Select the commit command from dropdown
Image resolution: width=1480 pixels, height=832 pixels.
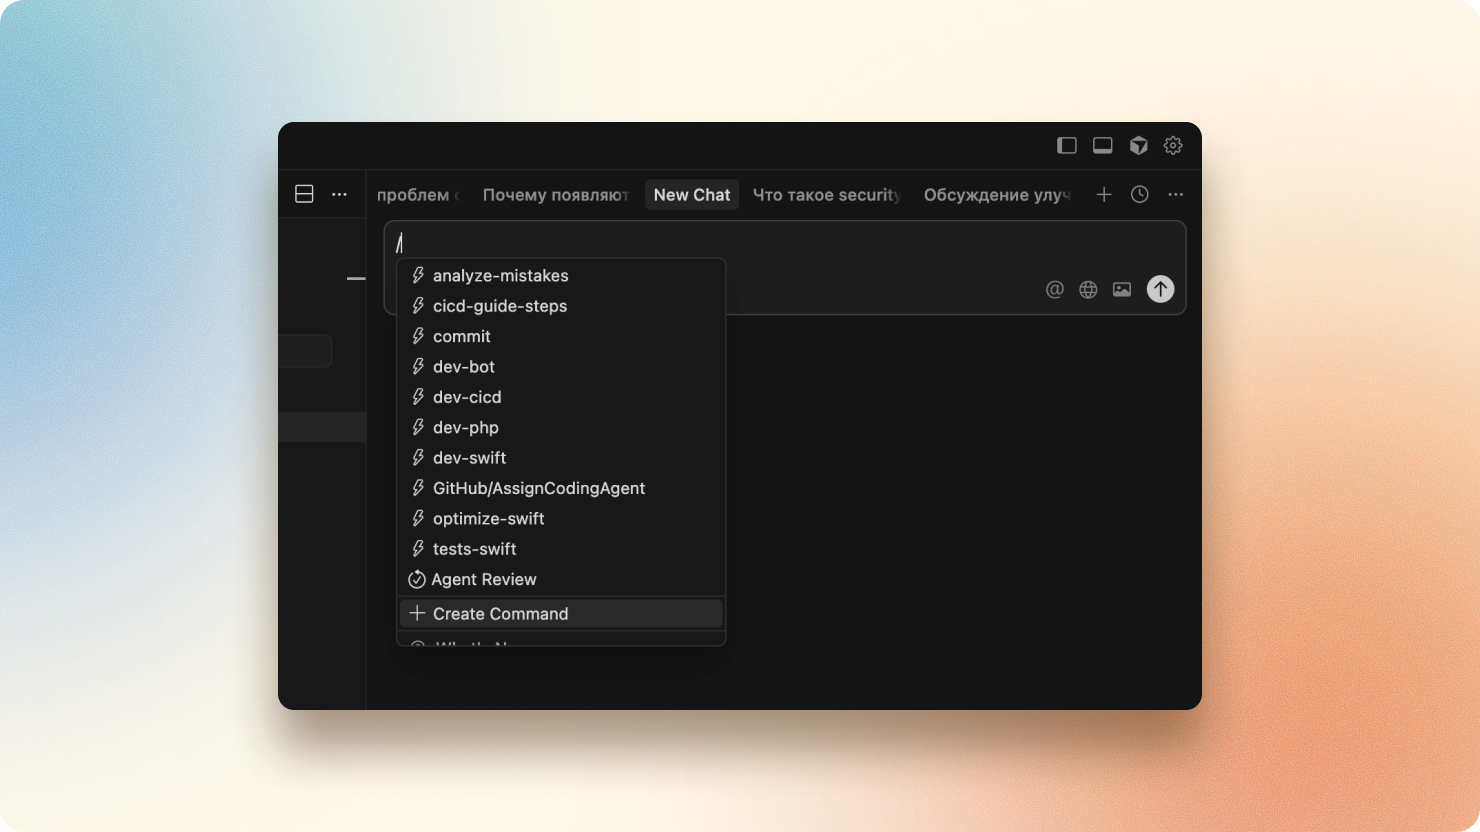point(461,336)
